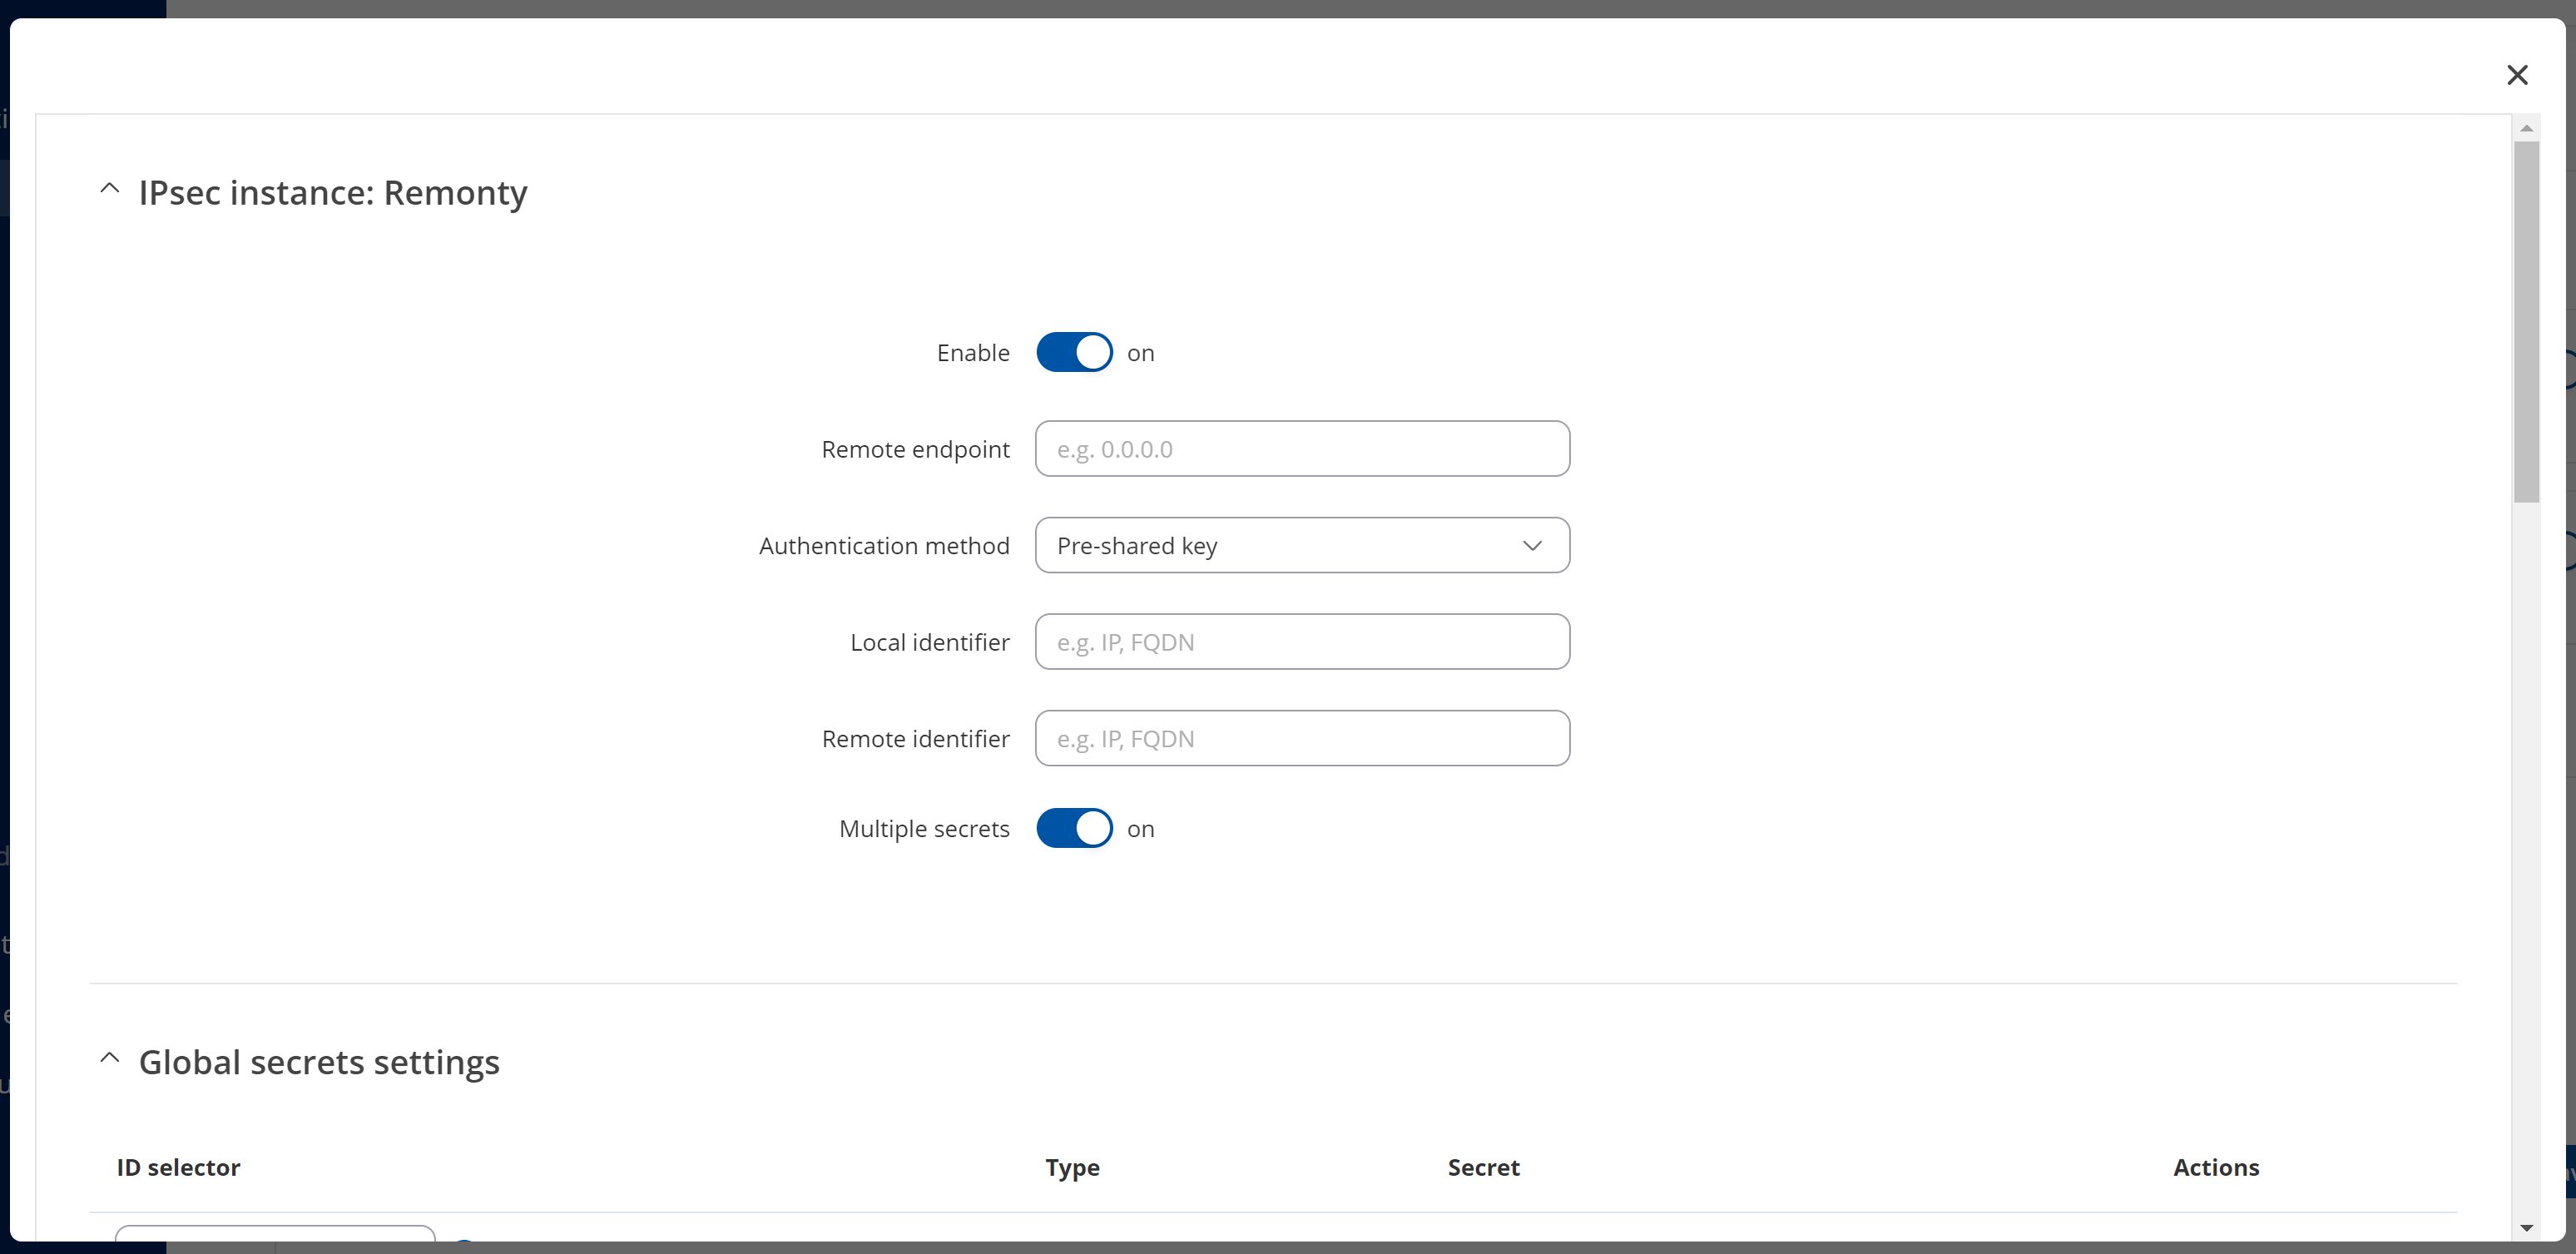
Task: Click the Secret column header
Action: pyautogui.click(x=1483, y=1167)
